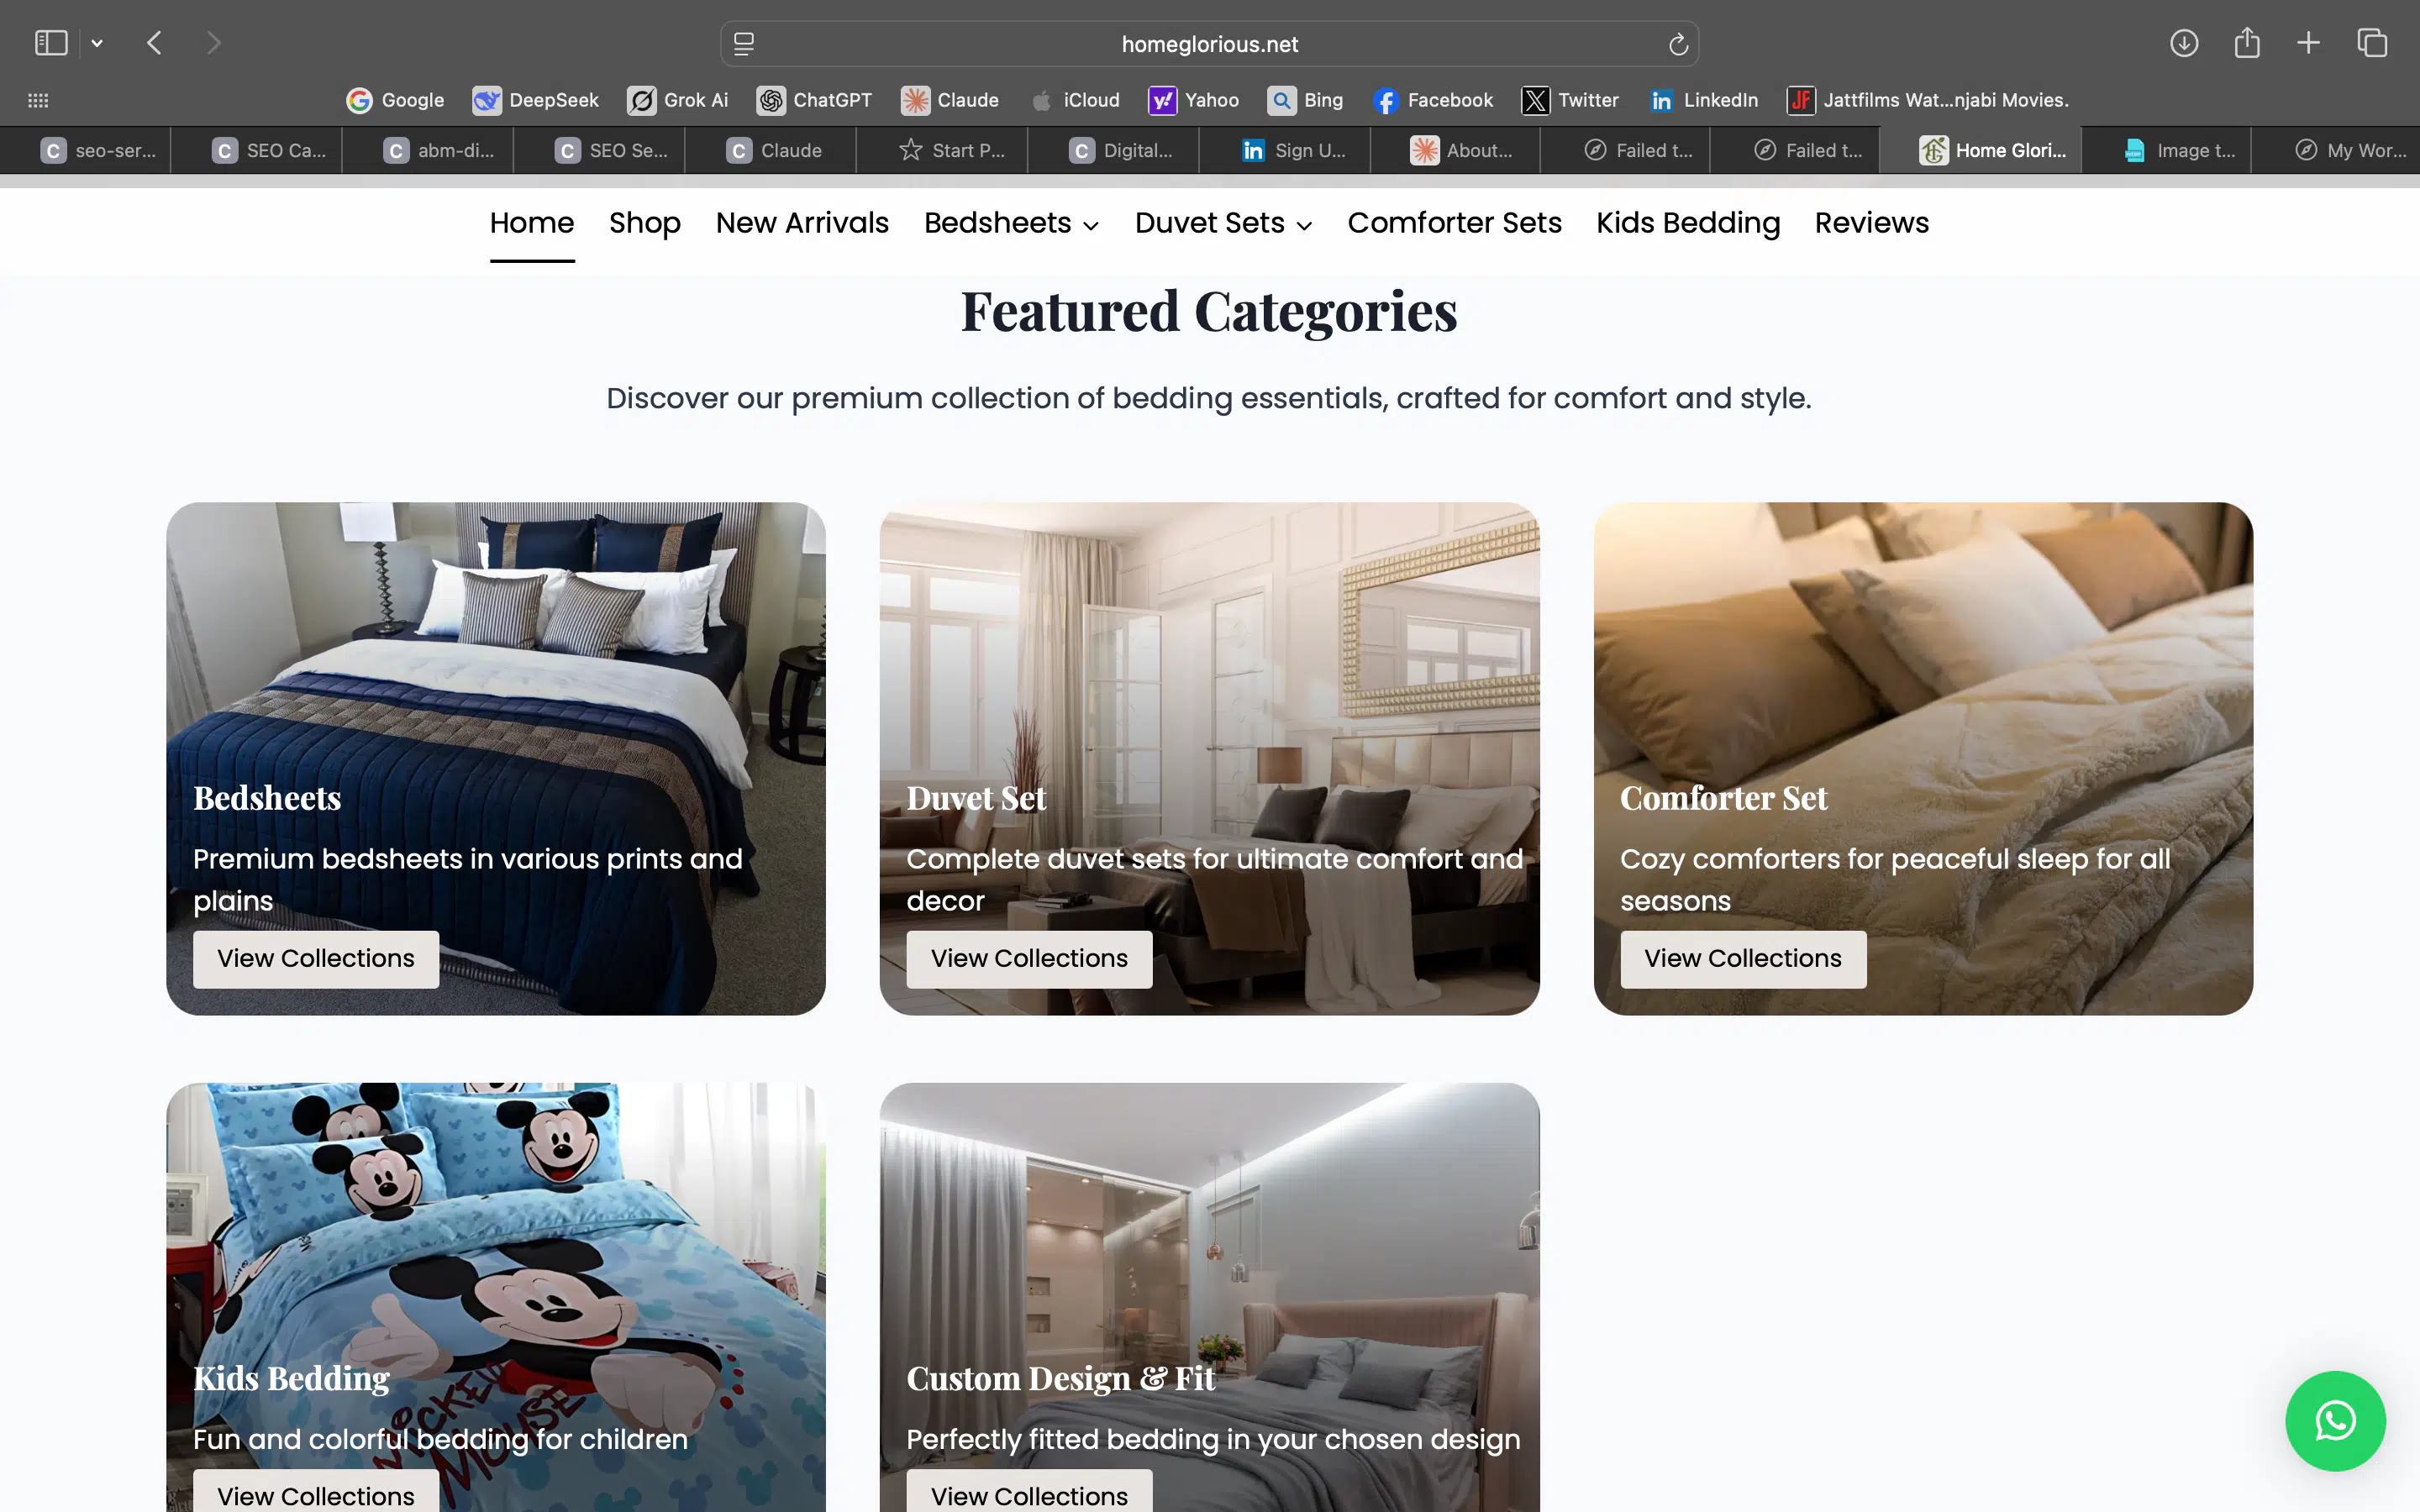
Task: Click the Safari sidebar toggle icon
Action: 51,43
